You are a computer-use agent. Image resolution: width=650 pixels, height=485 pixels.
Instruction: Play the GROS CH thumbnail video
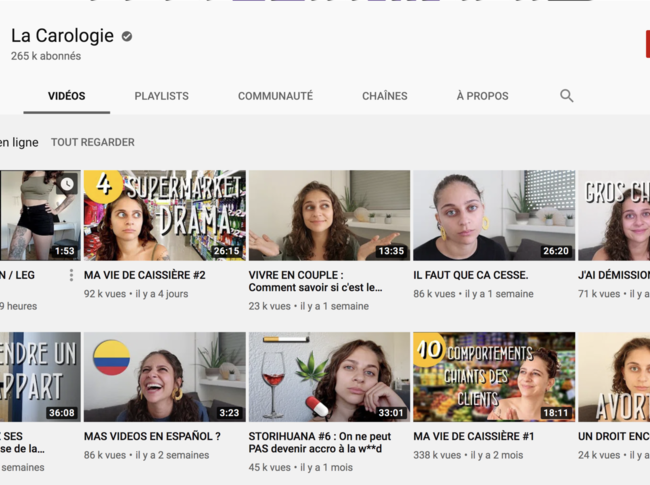(x=614, y=215)
